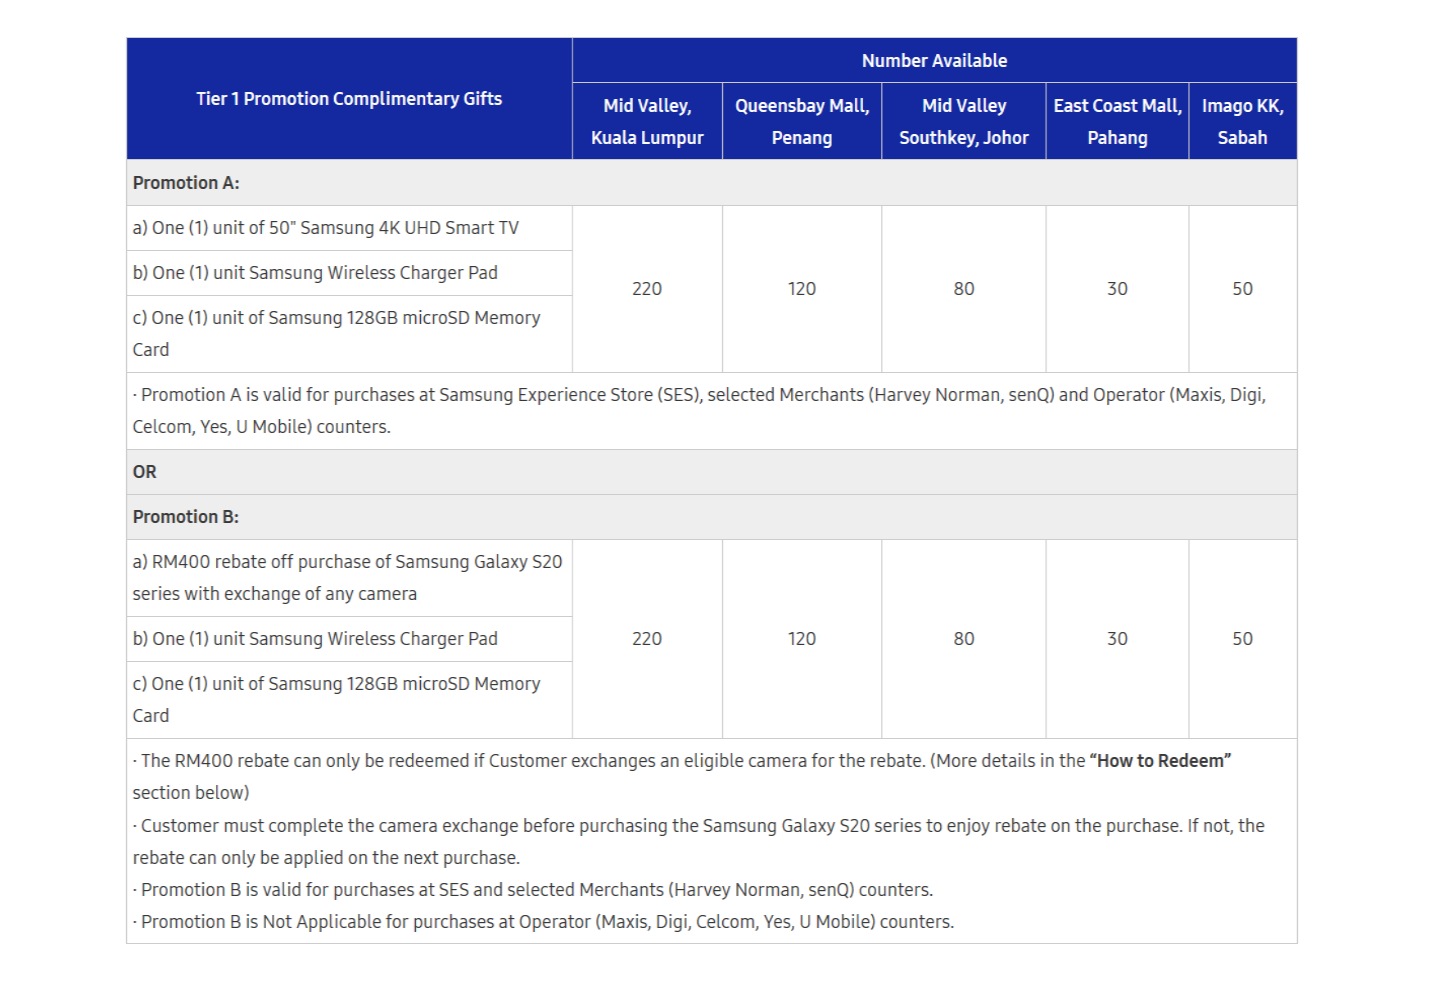This screenshot has width=1440, height=1000.
Task: Click 'Promotion B is valid for purchases at SES' note
Action: tap(533, 890)
